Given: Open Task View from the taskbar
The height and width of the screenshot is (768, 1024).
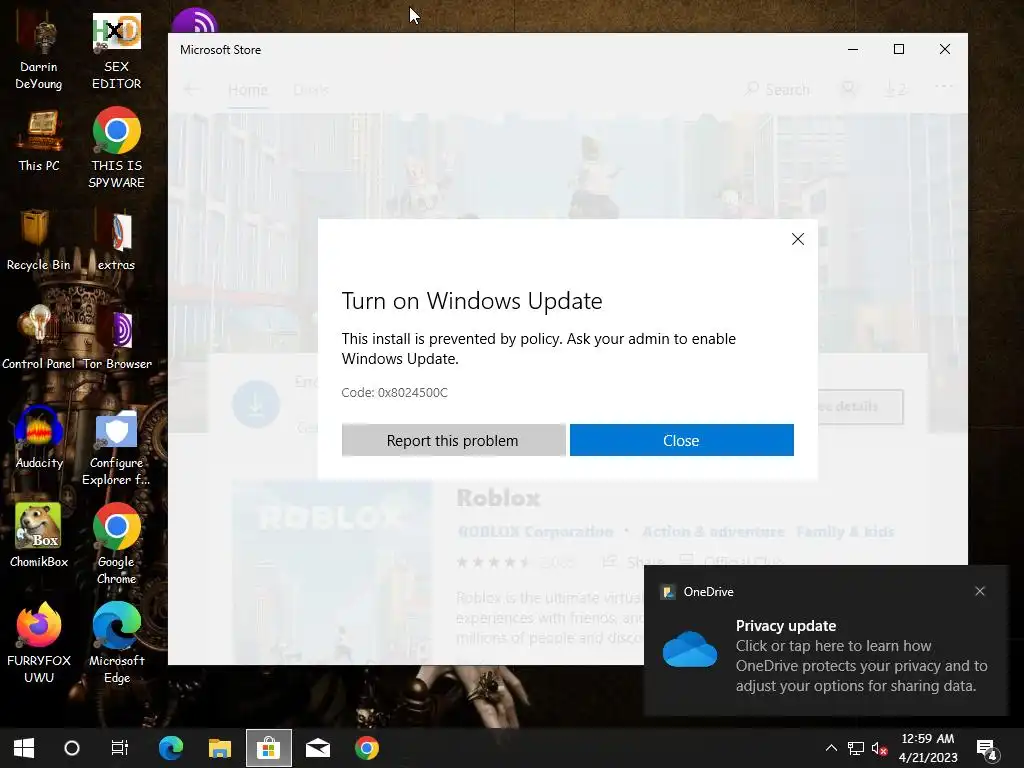Looking at the screenshot, I should coord(120,748).
